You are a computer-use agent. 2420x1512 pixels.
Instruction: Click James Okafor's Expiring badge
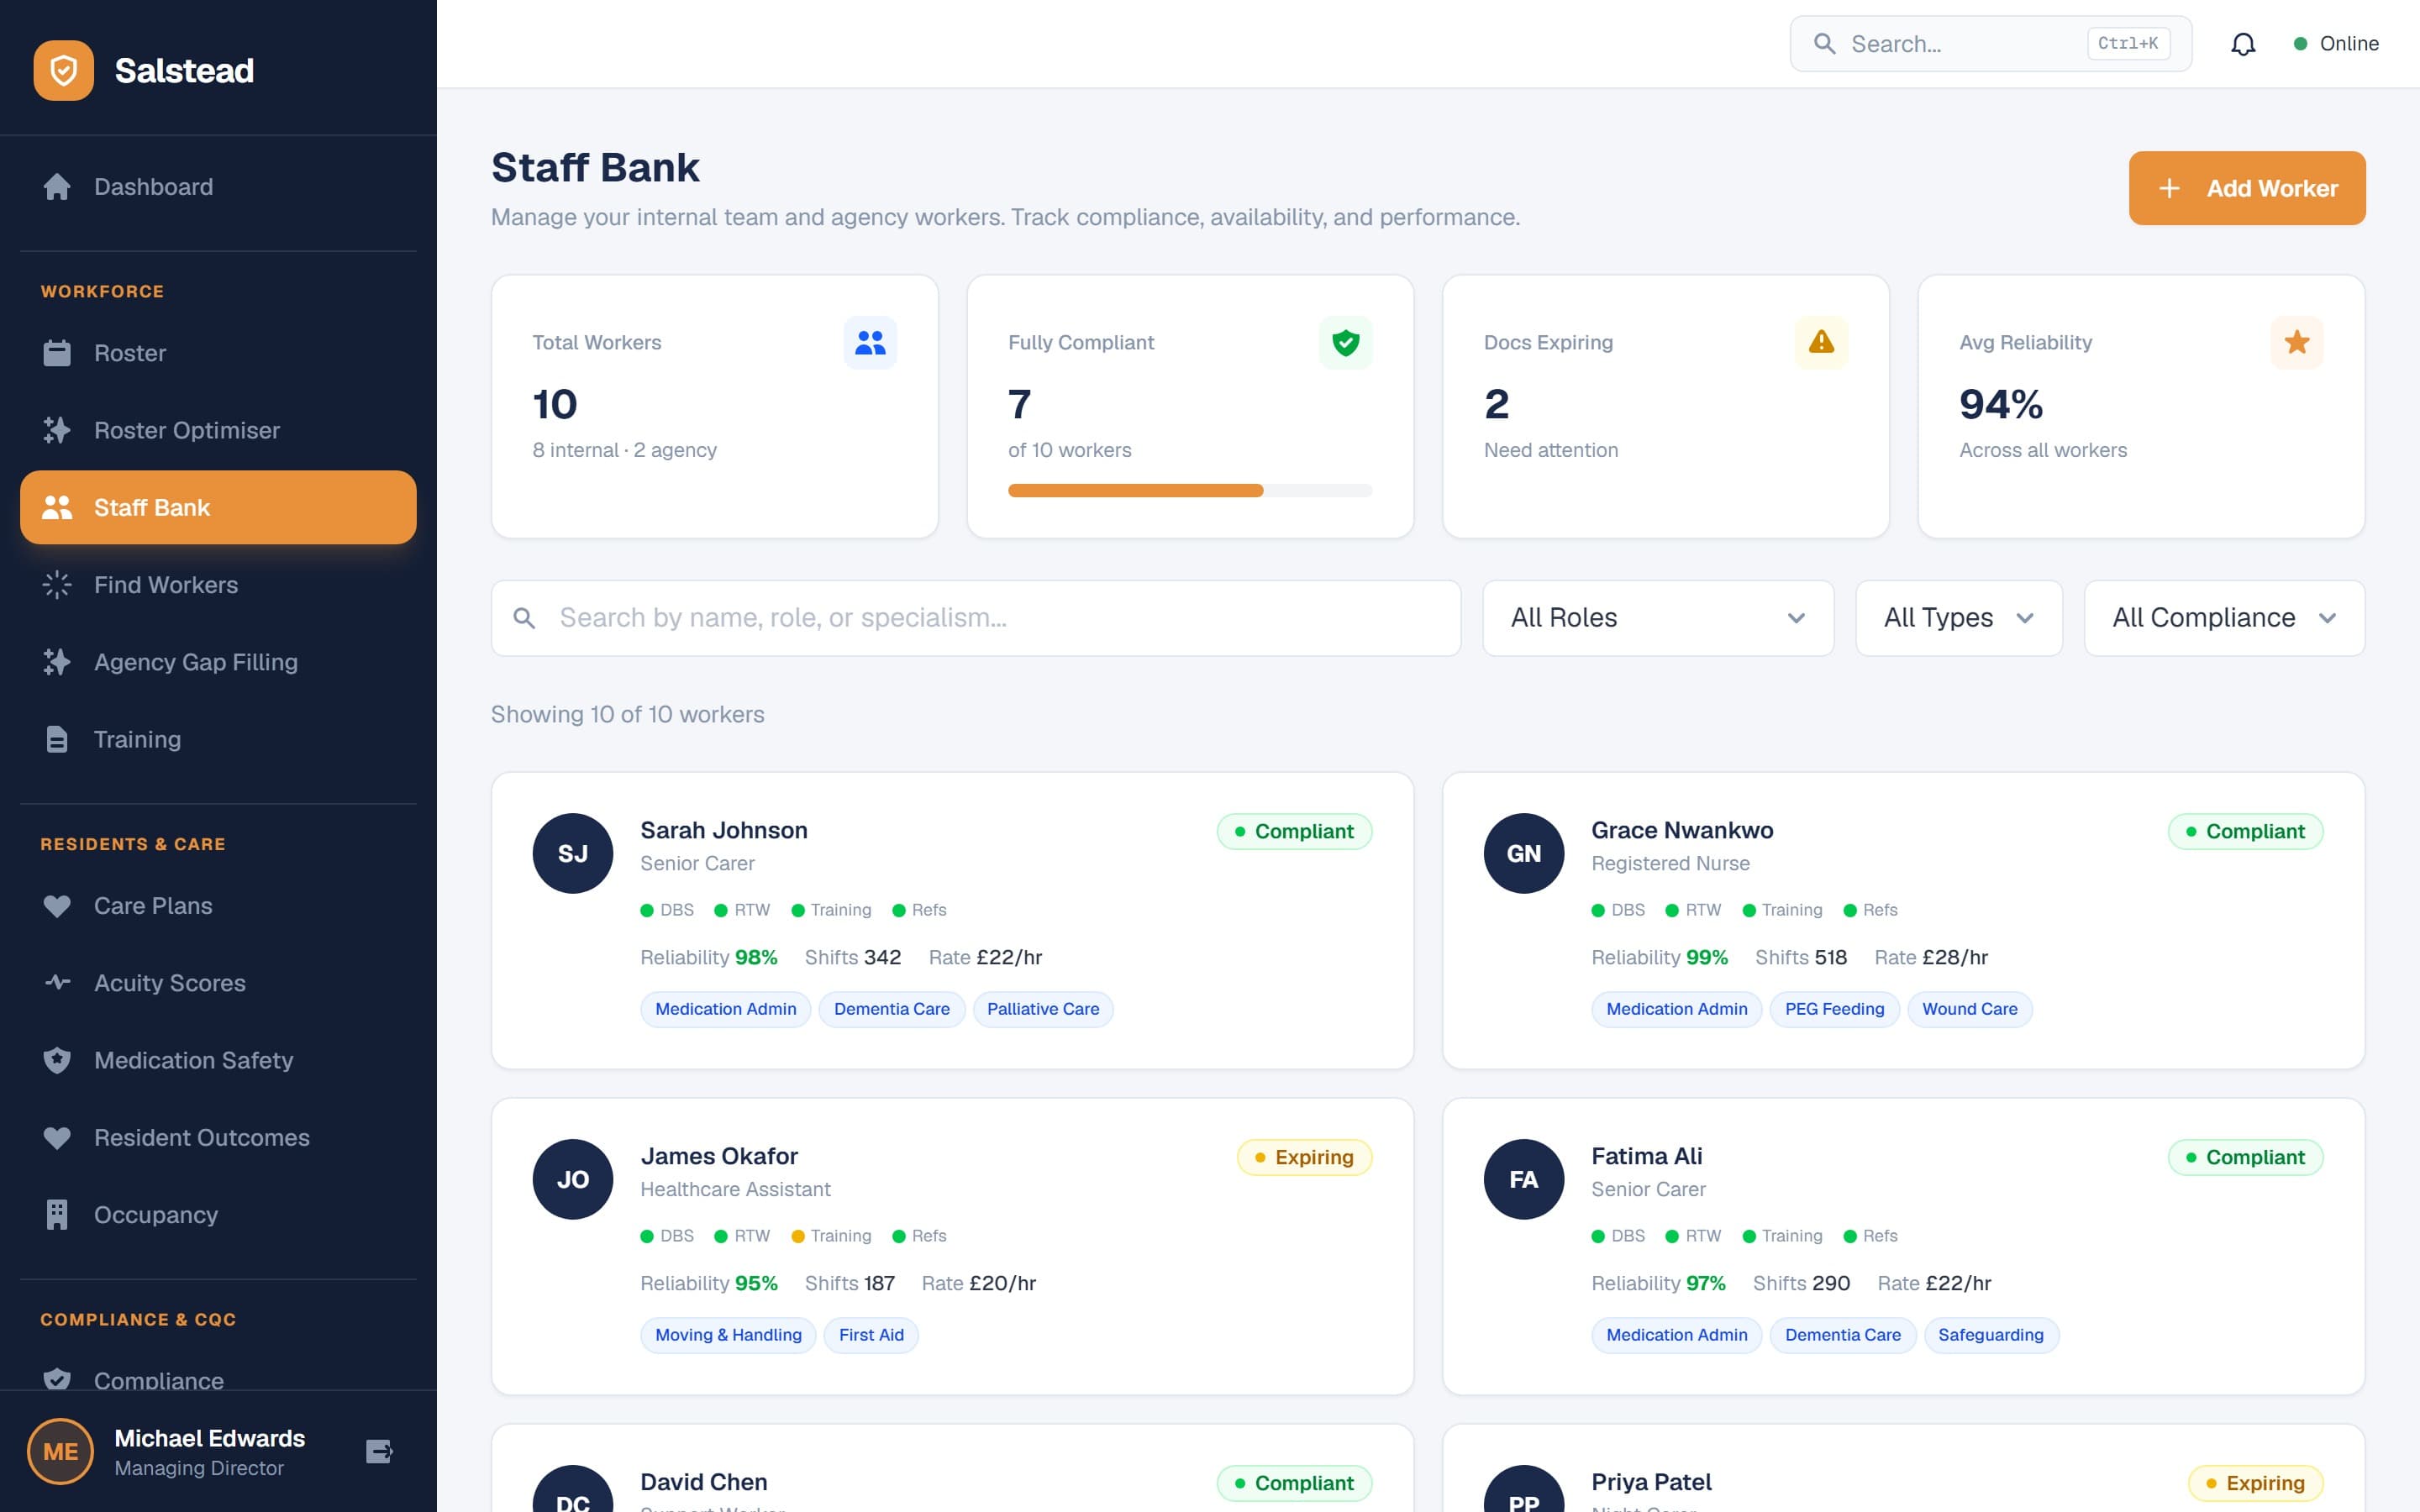click(x=1304, y=1157)
